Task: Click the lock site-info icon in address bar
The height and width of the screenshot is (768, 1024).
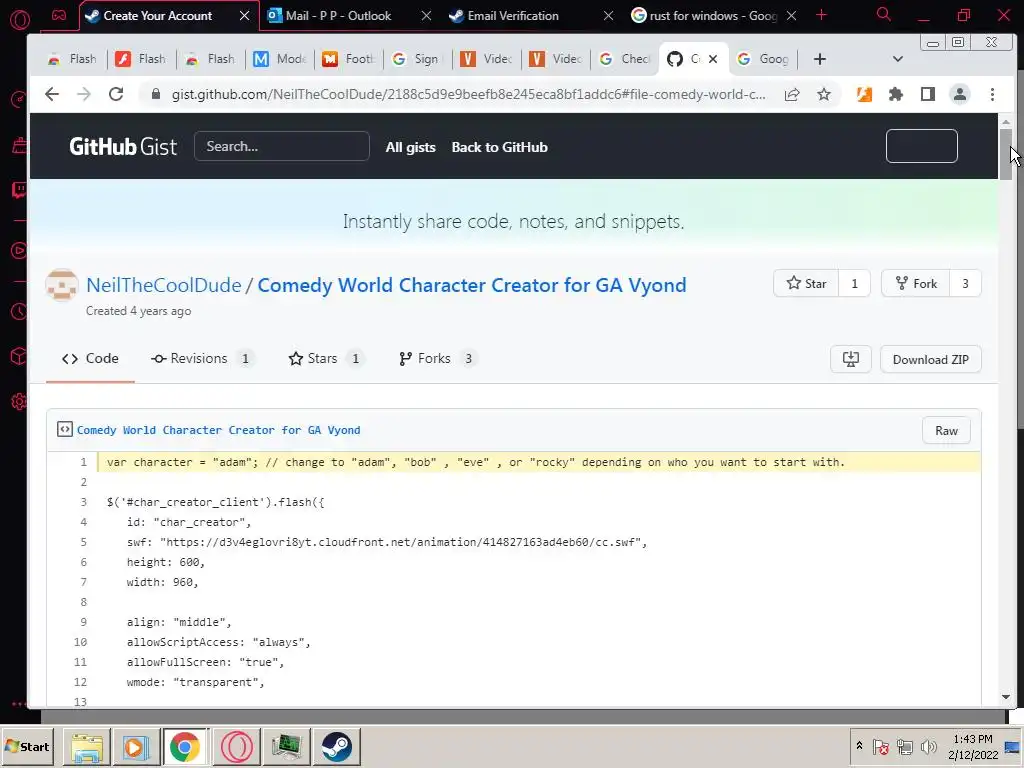Action: tap(155, 94)
